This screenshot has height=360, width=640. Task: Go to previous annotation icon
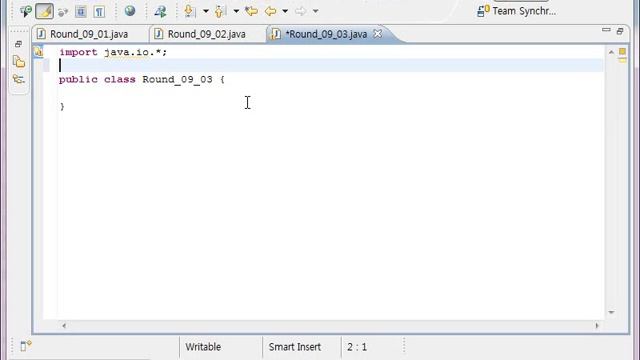(x=220, y=11)
